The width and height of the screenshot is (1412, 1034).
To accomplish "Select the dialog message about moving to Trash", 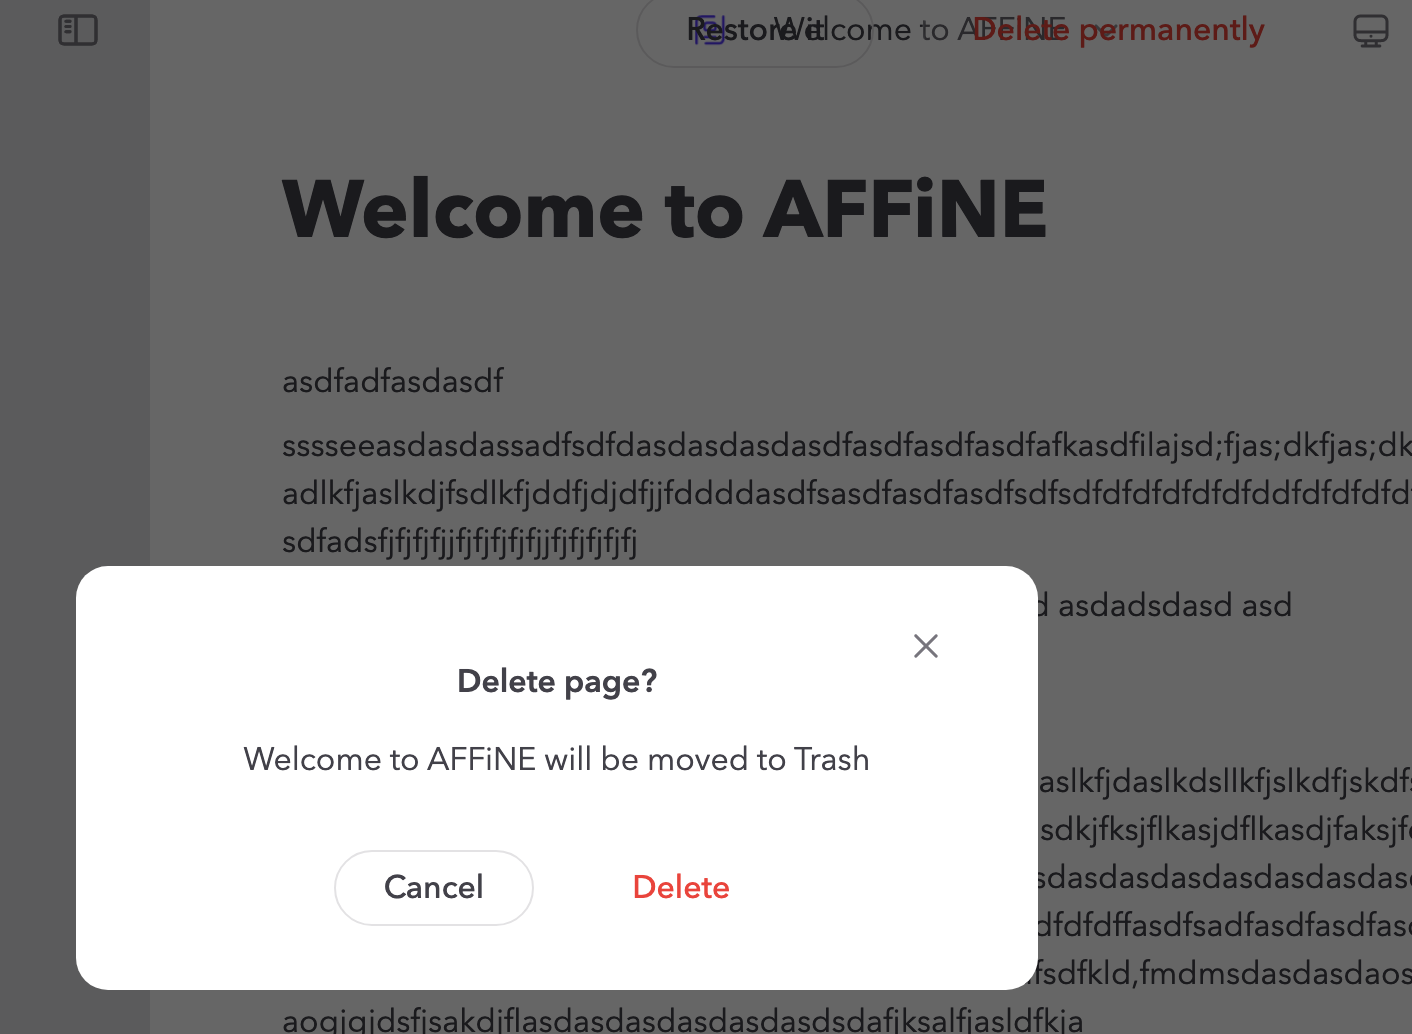I will click(556, 759).
